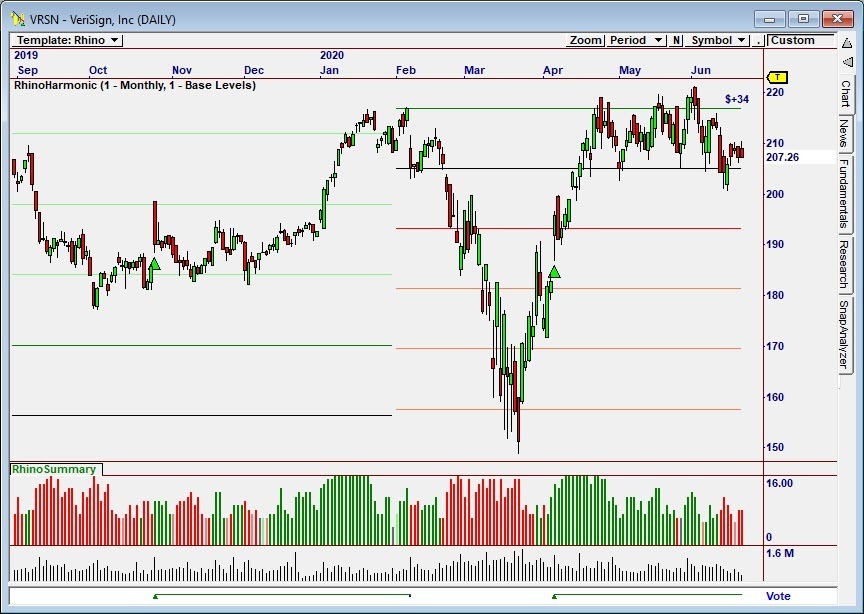Screen dimensions: 864x614
Task: Click the Zoom button
Action: [585, 40]
